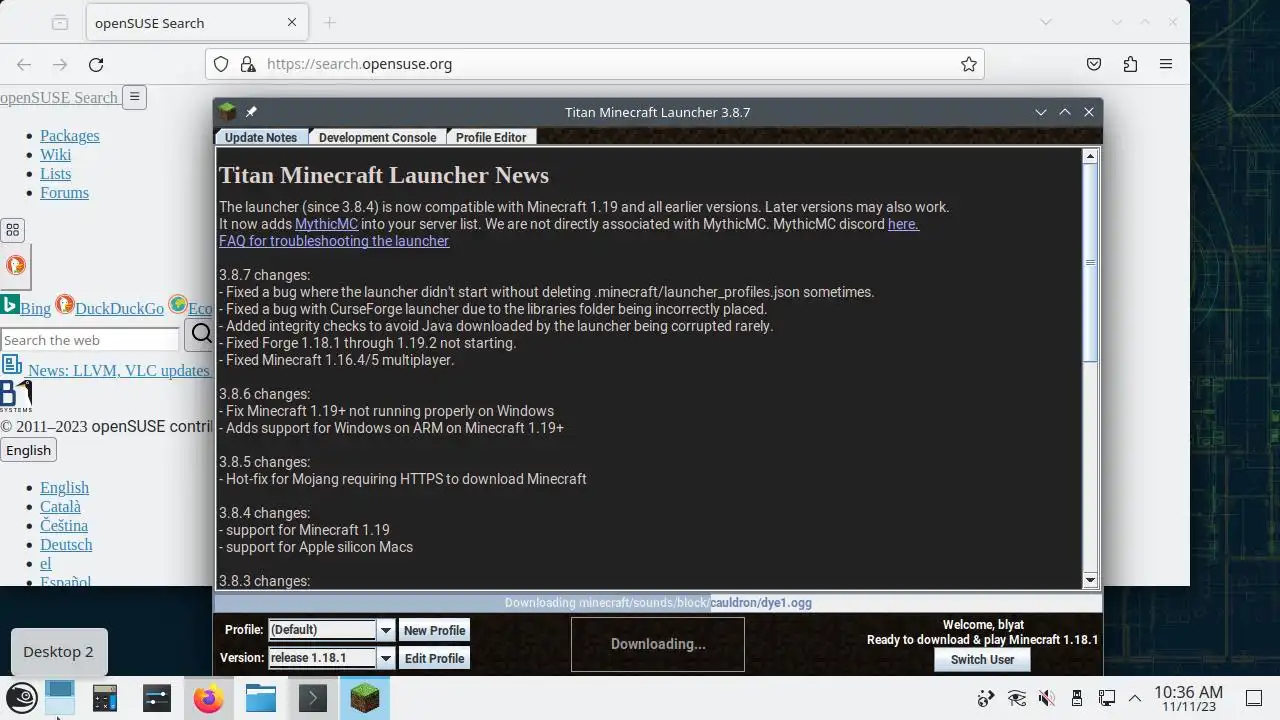The width and height of the screenshot is (1280, 720).
Task: Open Firefox list all tabs dropdown
Action: 1046,22
